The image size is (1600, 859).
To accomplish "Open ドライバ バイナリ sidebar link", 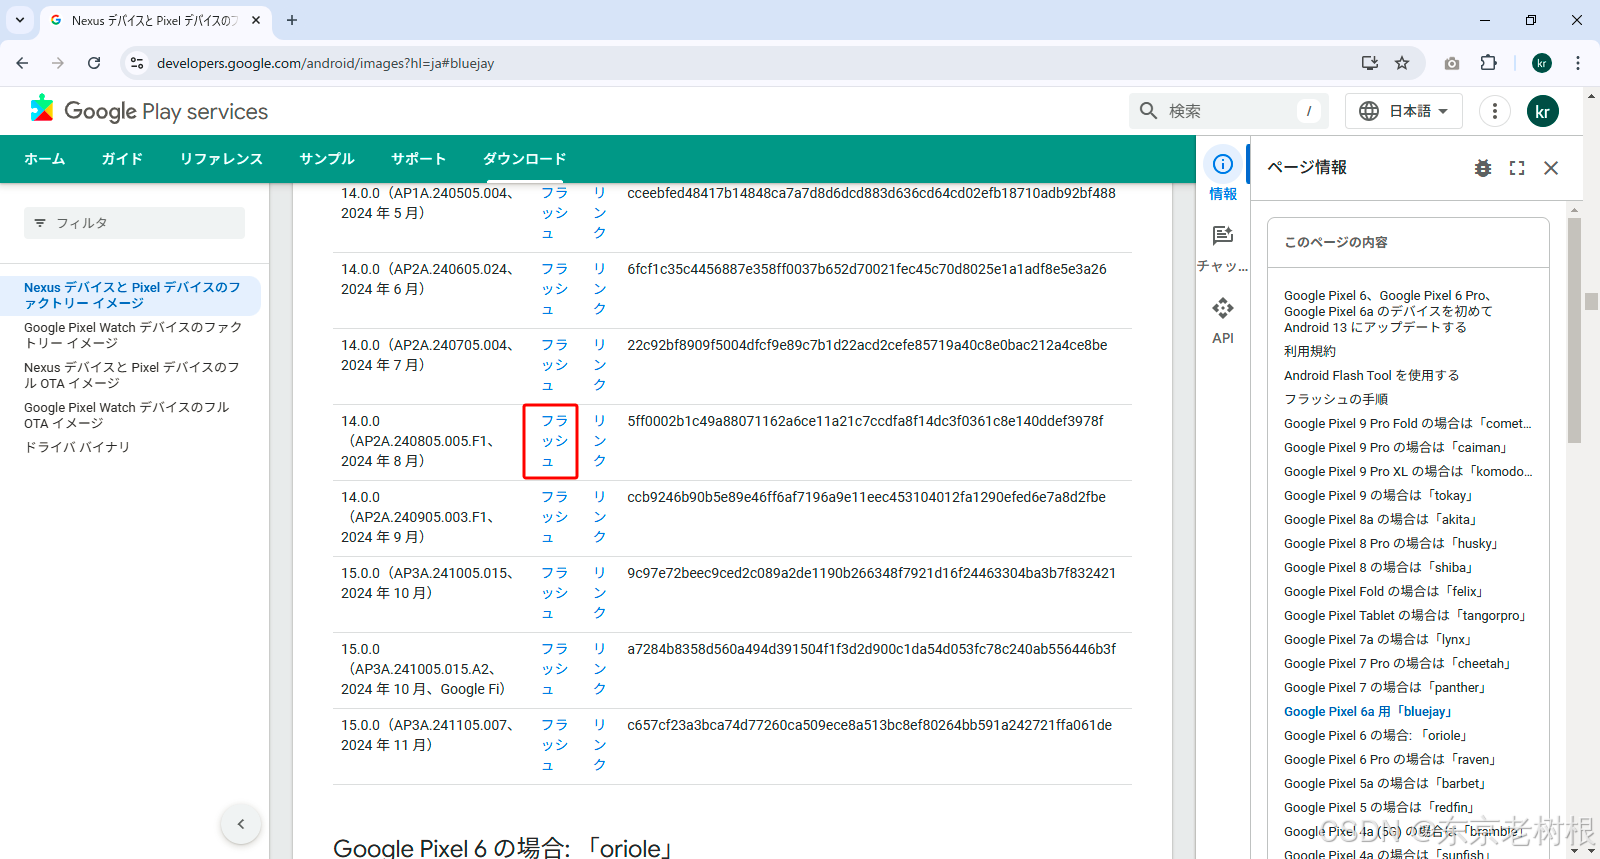I will pos(77,447).
